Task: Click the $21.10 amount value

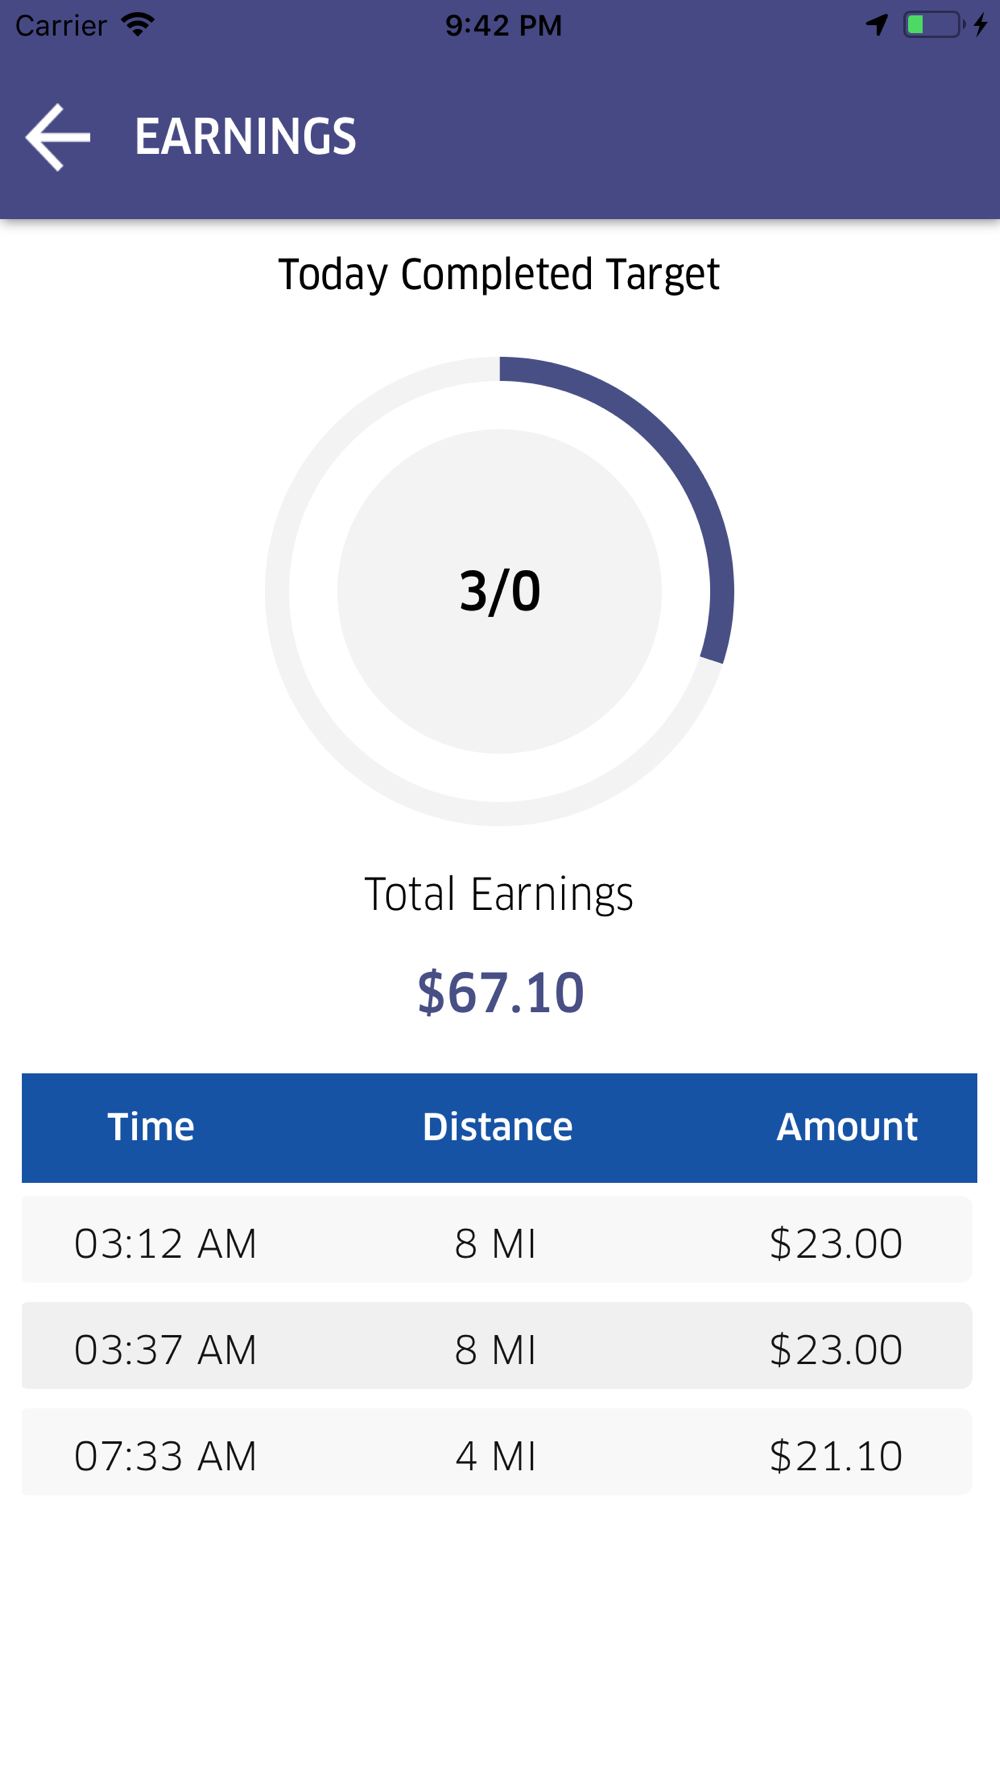Action: [x=836, y=1455]
